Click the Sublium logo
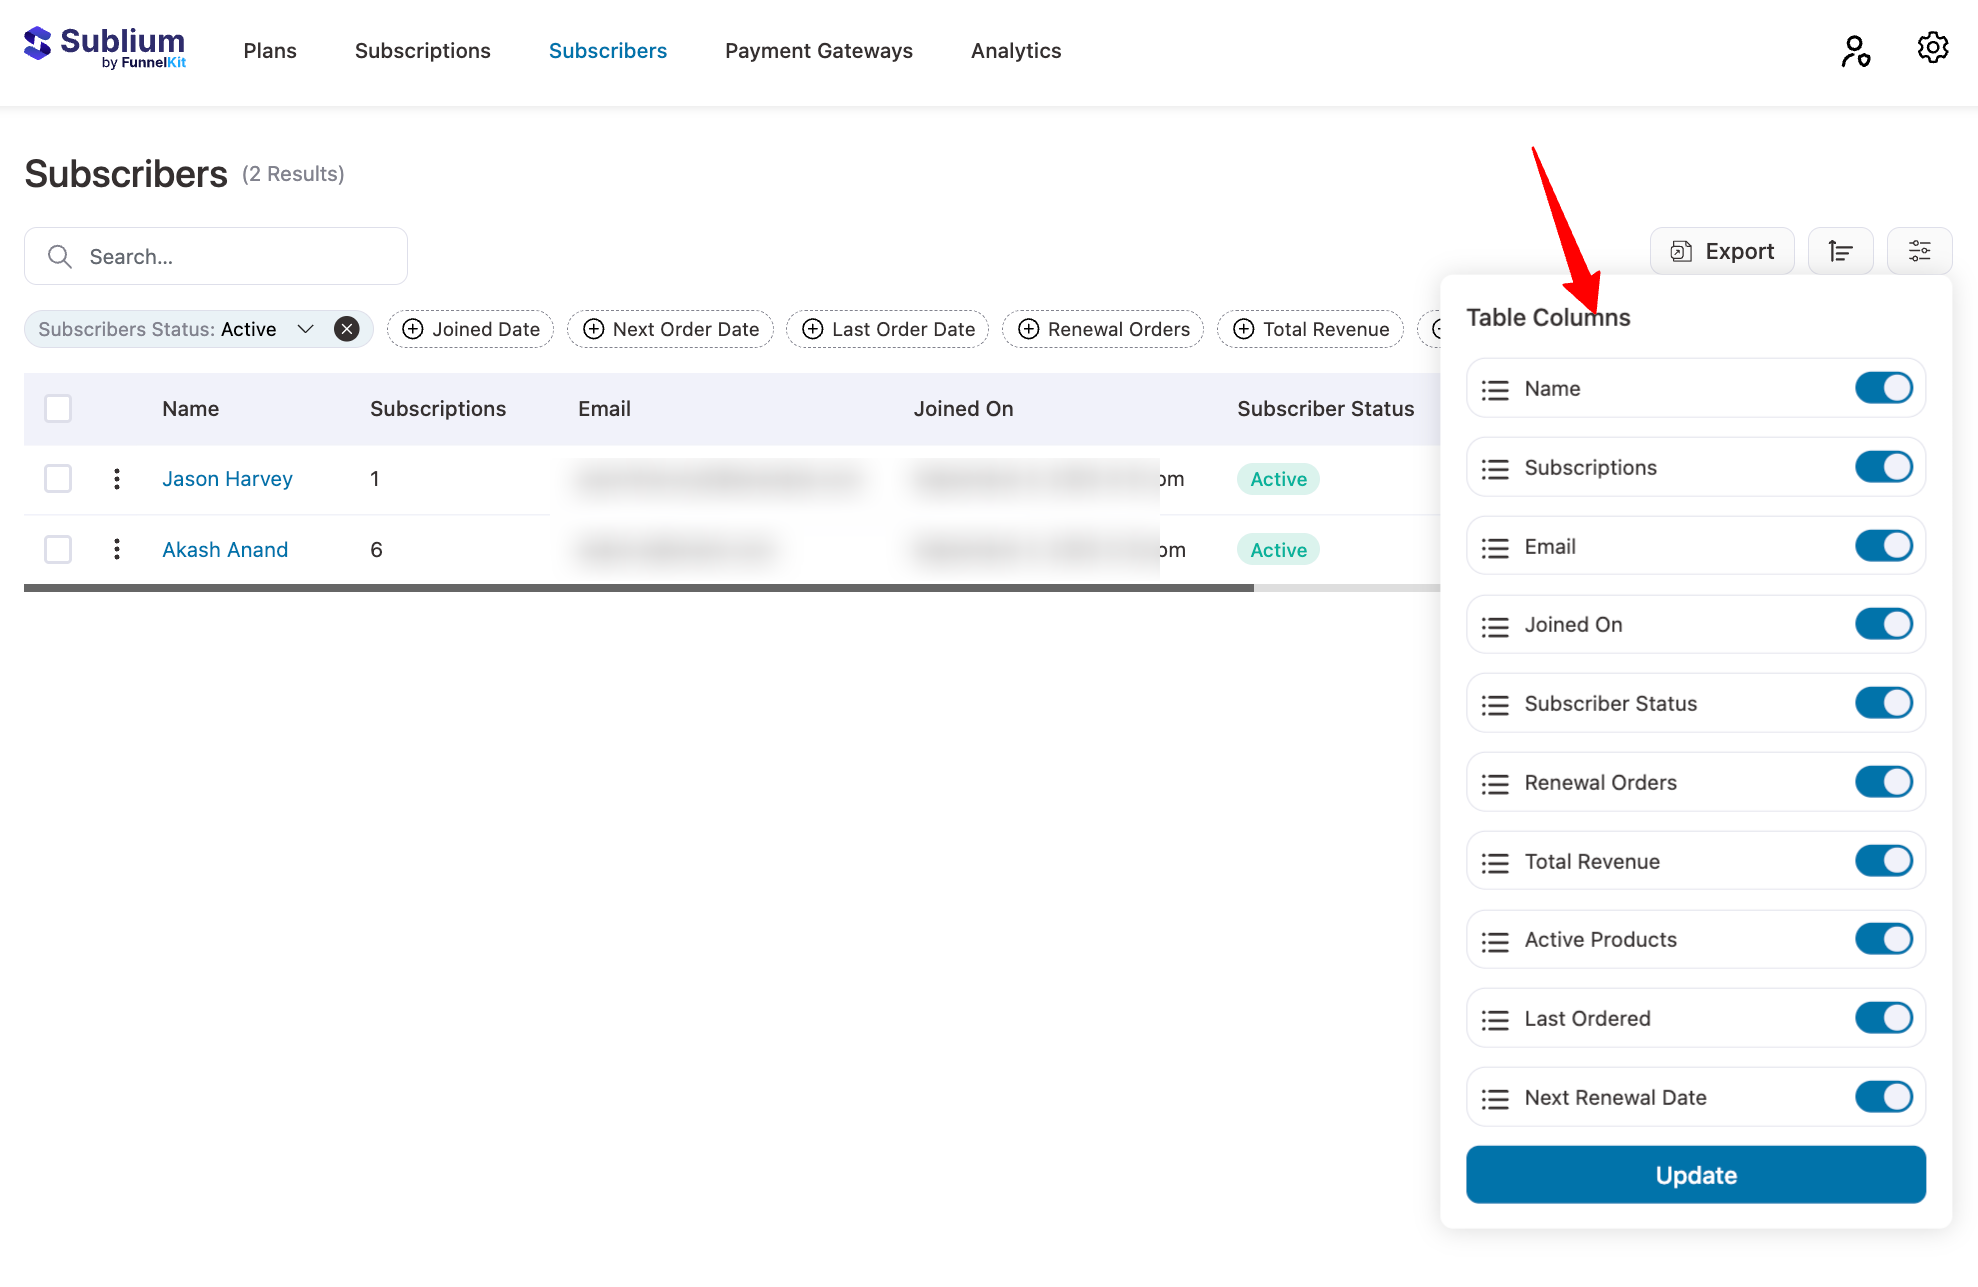The width and height of the screenshot is (1978, 1287). click(x=104, y=46)
